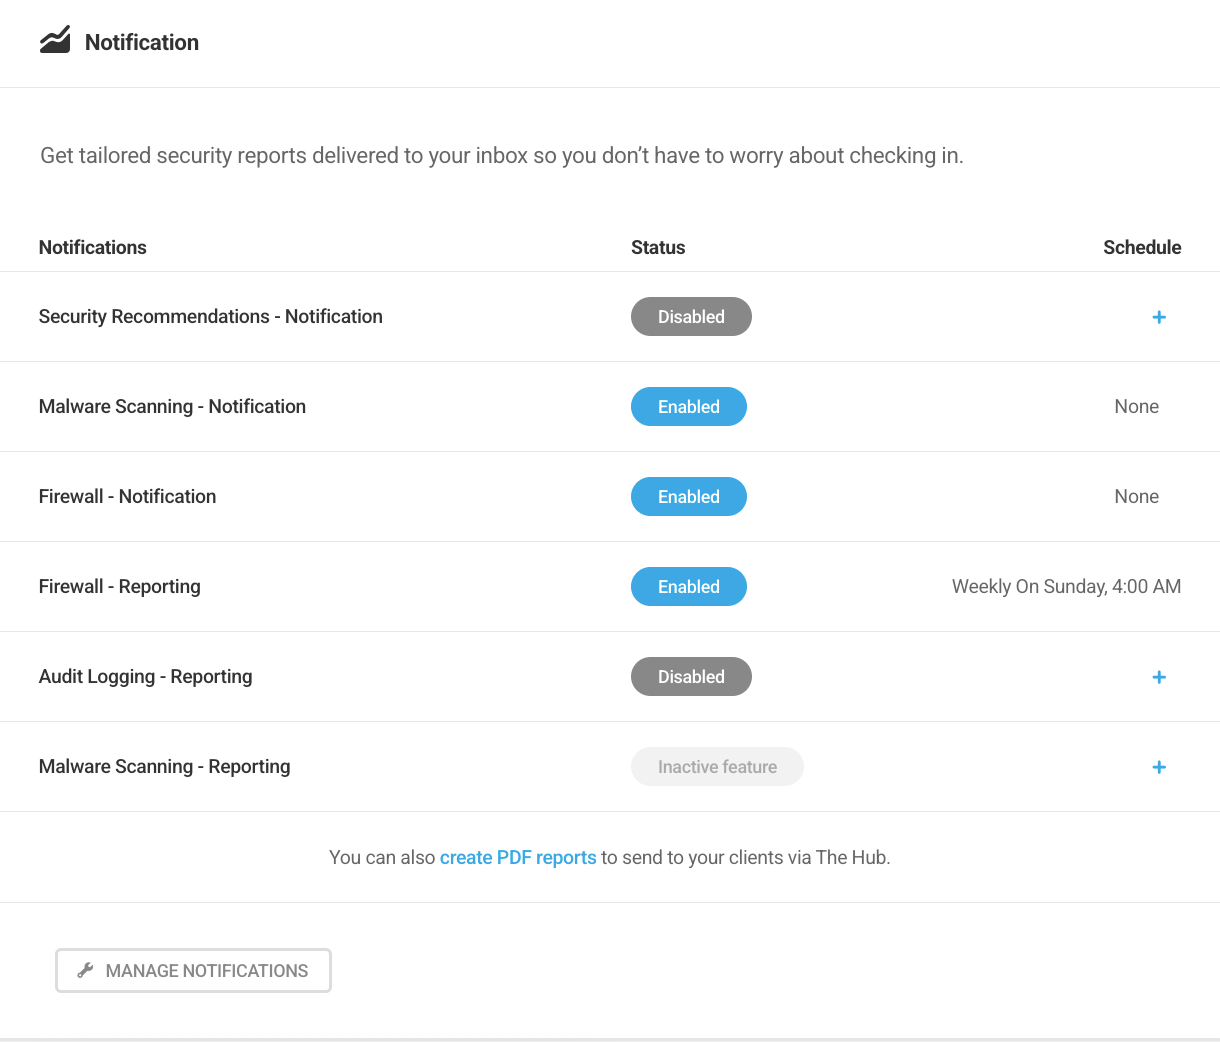Screen dimensions: 1220x1042
Task: Add a schedule for Security Recommendations notification
Action: (x=1159, y=316)
